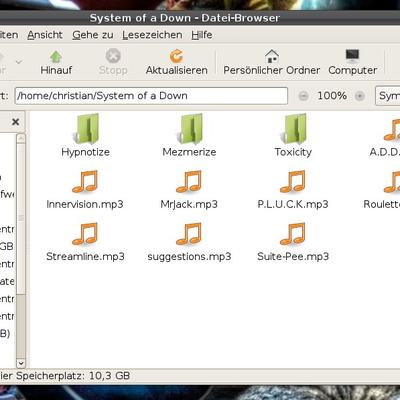Click the Stopp toolbar icon
The height and width of the screenshot is (400, 400).
pos(113,56)
